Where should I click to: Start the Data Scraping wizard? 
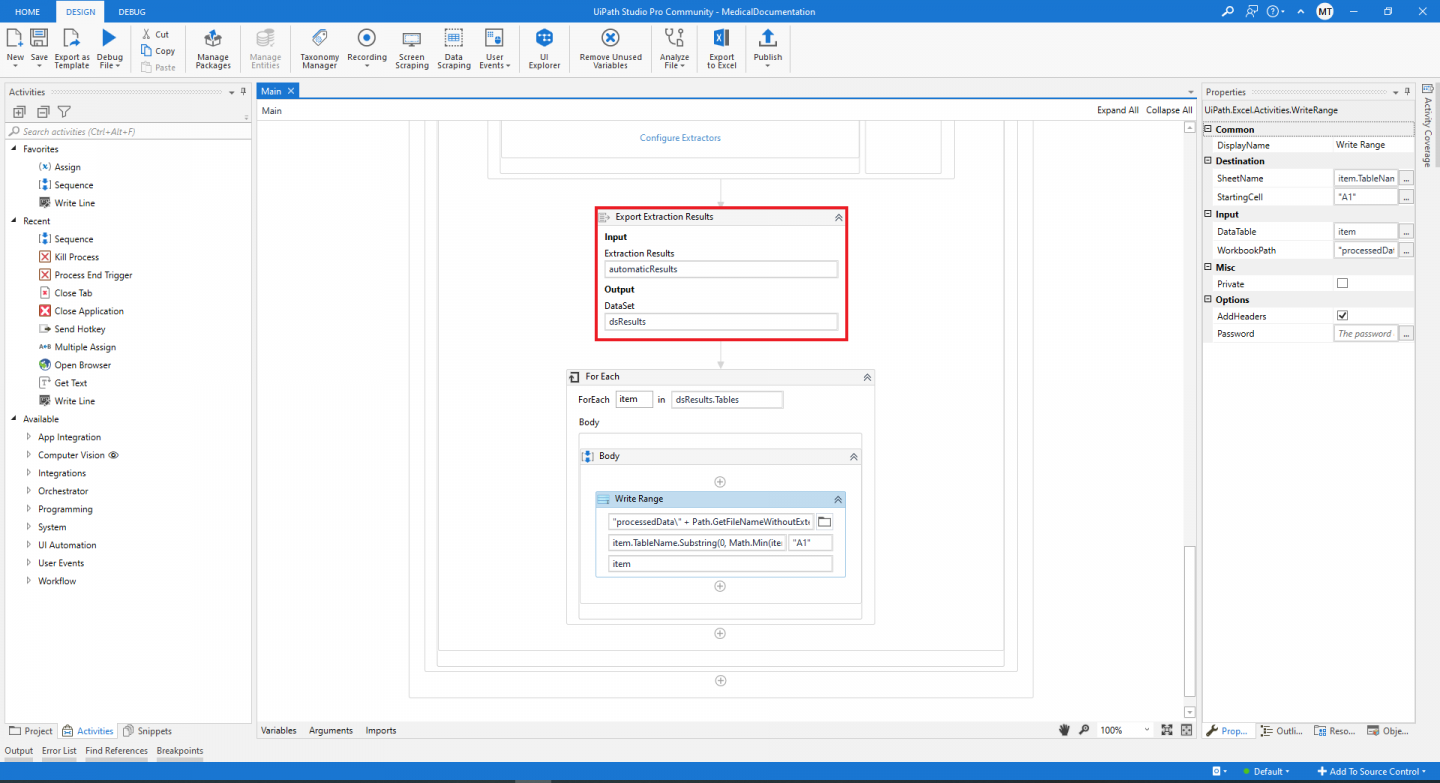pos(453,48)
